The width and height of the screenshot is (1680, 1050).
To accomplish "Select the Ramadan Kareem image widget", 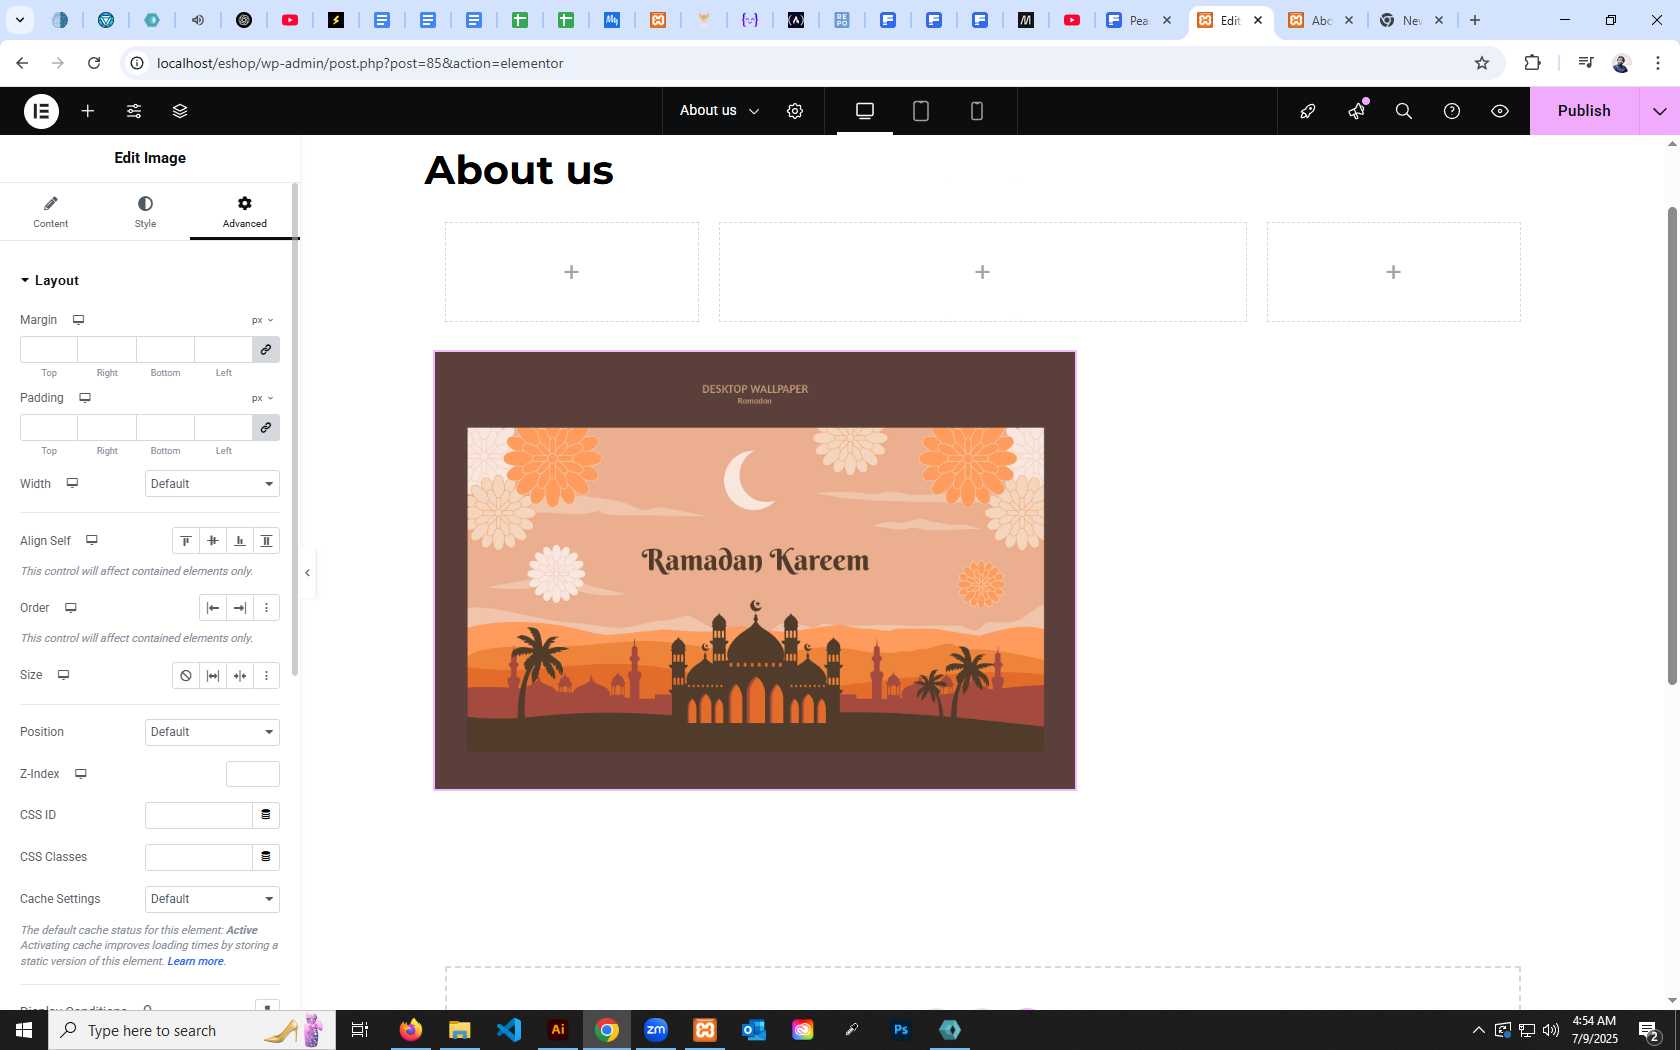I will click(755, 570).
